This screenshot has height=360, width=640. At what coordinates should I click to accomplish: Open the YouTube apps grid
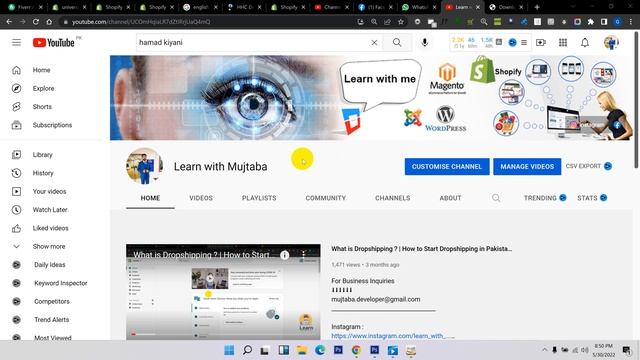[x=563, y=42]
